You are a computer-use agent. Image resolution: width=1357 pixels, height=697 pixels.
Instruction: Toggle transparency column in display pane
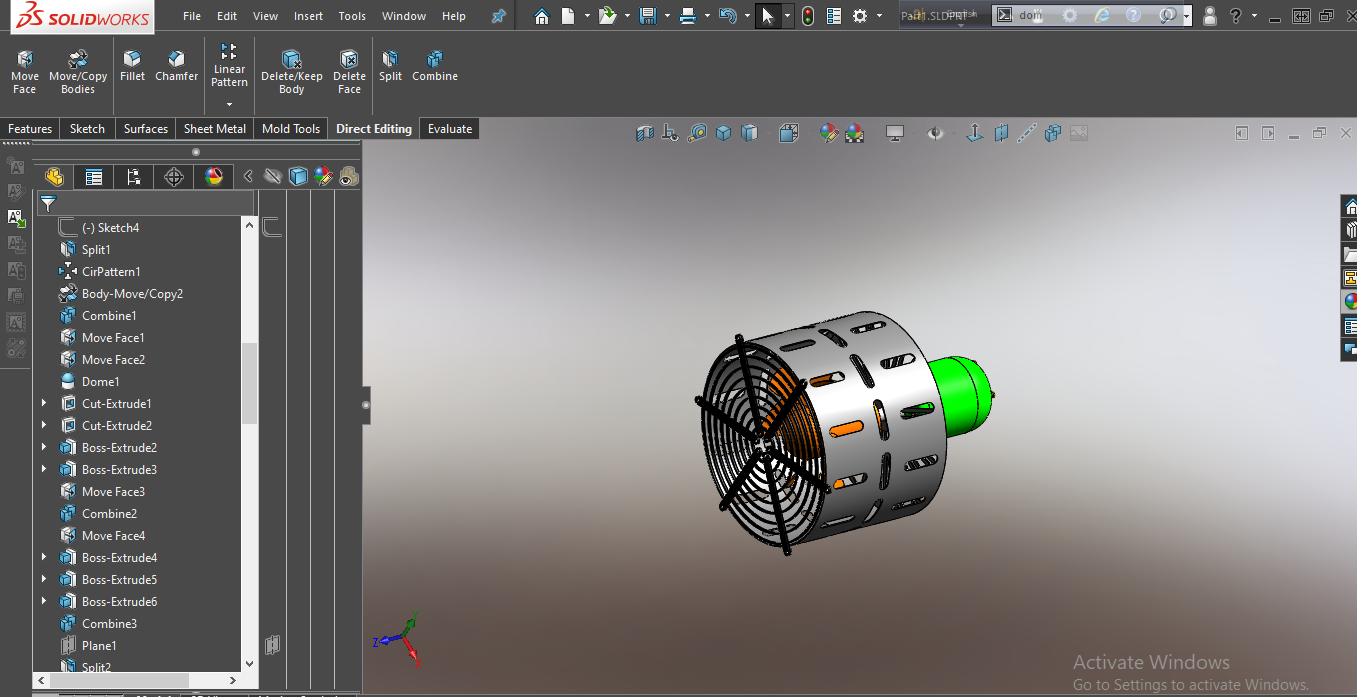coord(348,177)
